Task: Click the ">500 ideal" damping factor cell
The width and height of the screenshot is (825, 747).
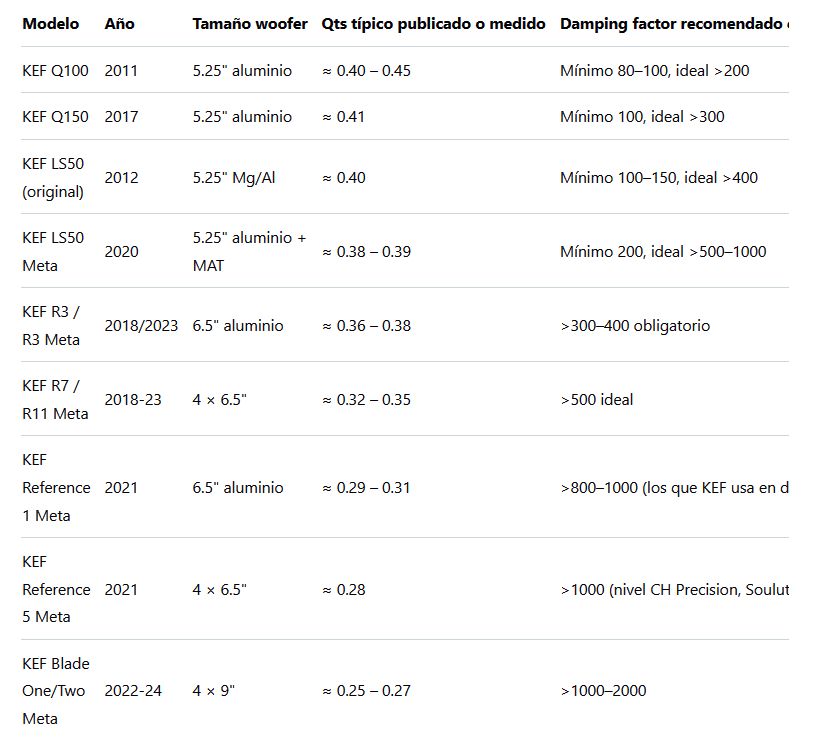Action: 597,400
